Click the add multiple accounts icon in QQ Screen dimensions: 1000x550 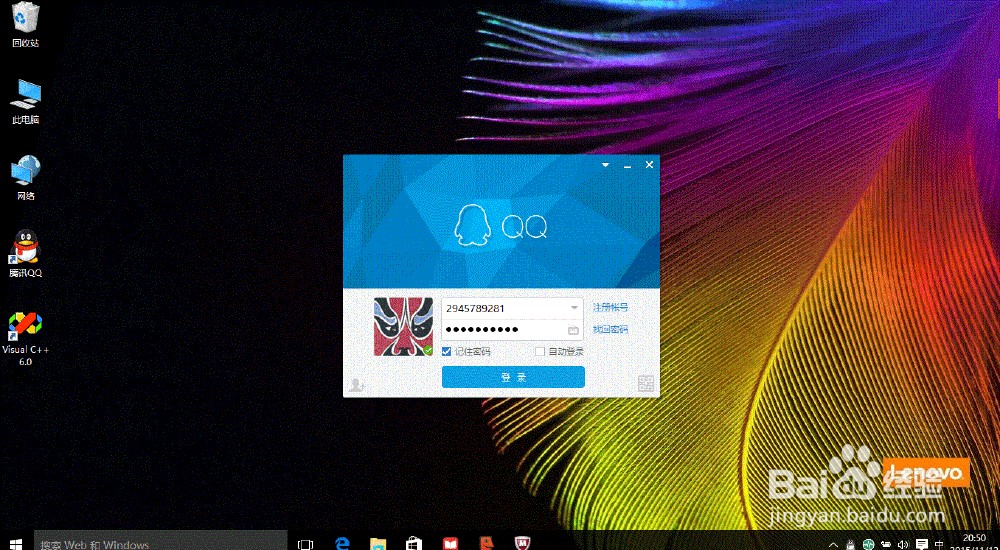click(x=357, y=385)
